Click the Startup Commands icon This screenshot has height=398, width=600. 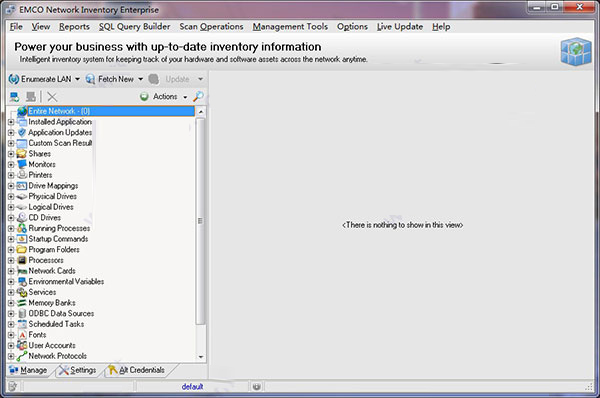[x=22, y=239]
